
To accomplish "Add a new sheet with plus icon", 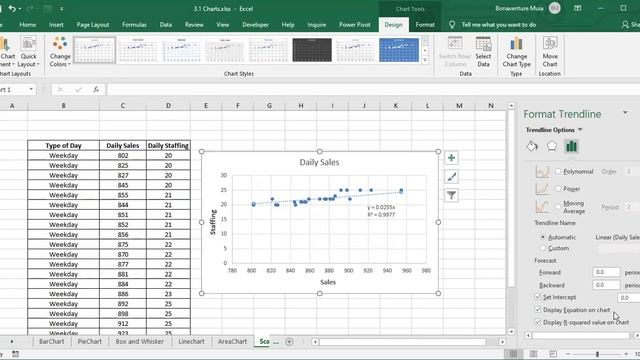I will 289,342.
